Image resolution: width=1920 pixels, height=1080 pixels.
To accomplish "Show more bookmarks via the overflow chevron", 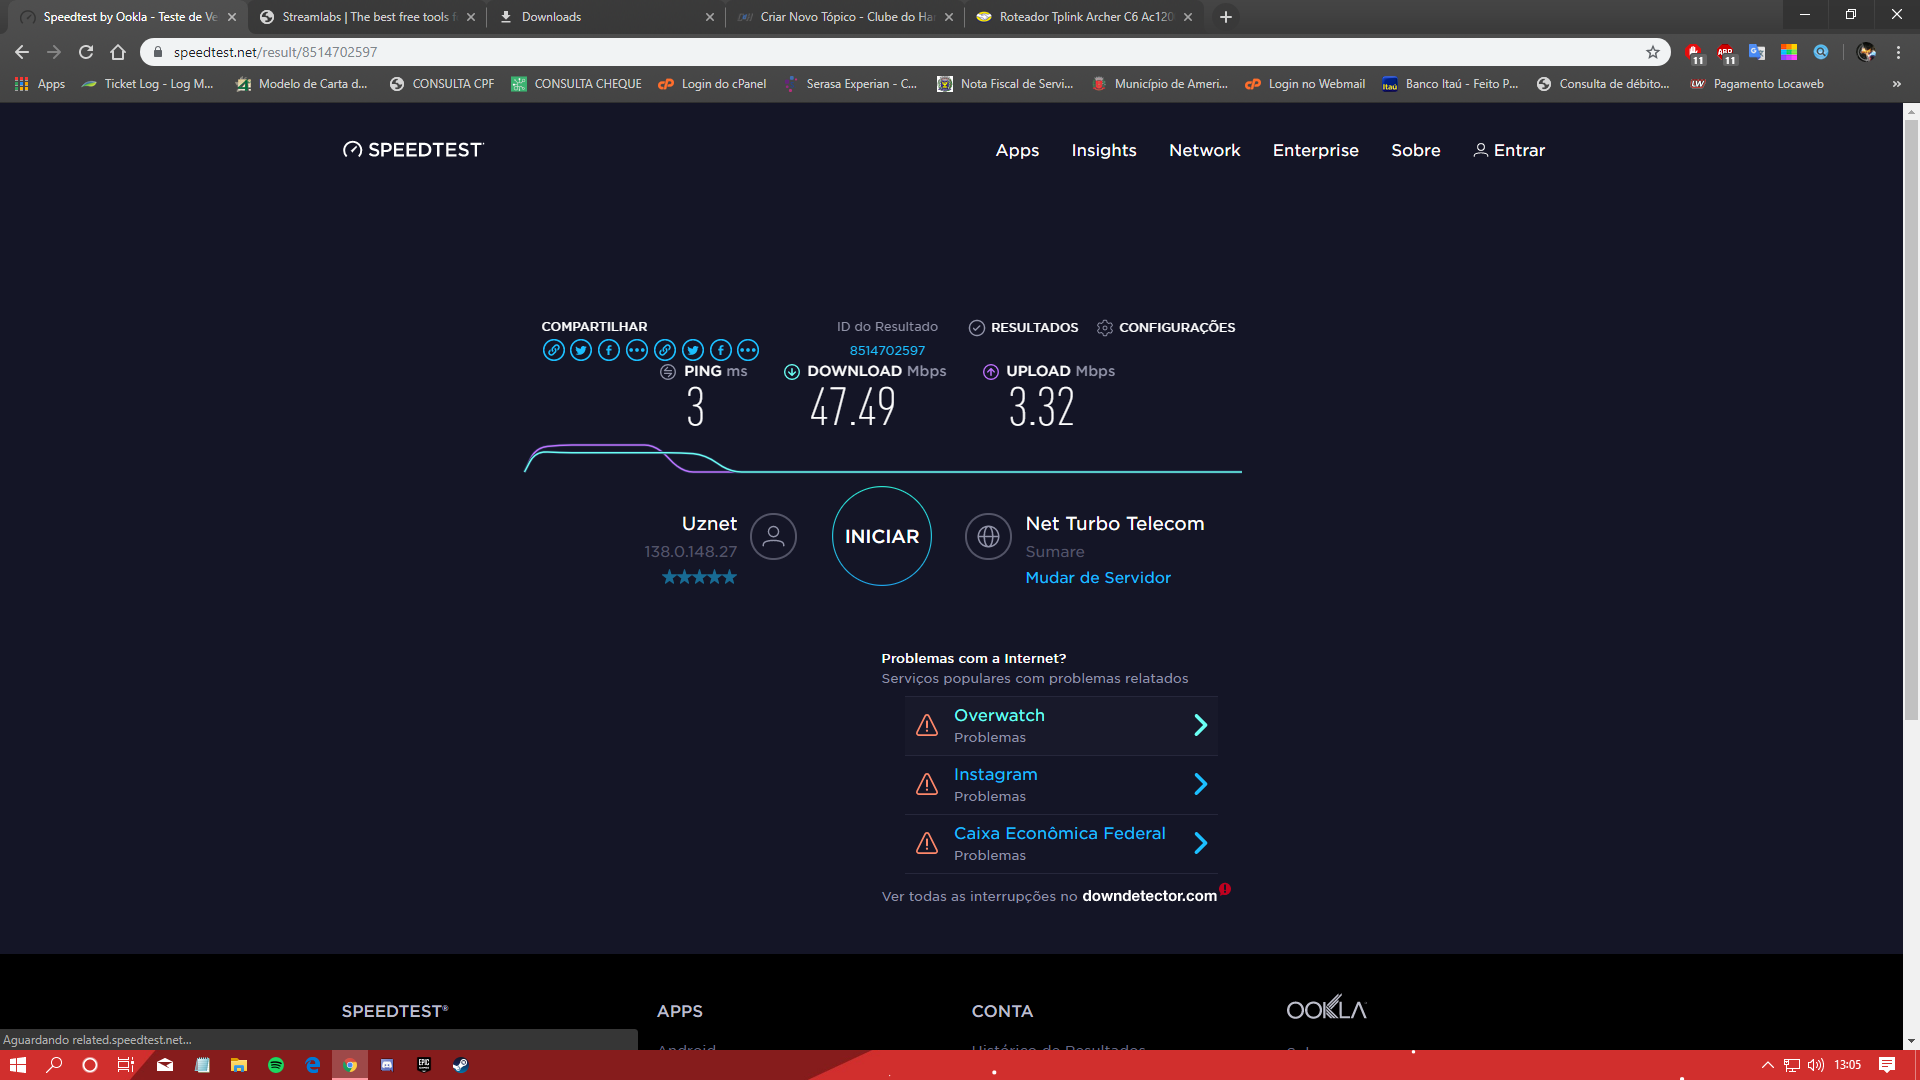I will point(1897,84).
